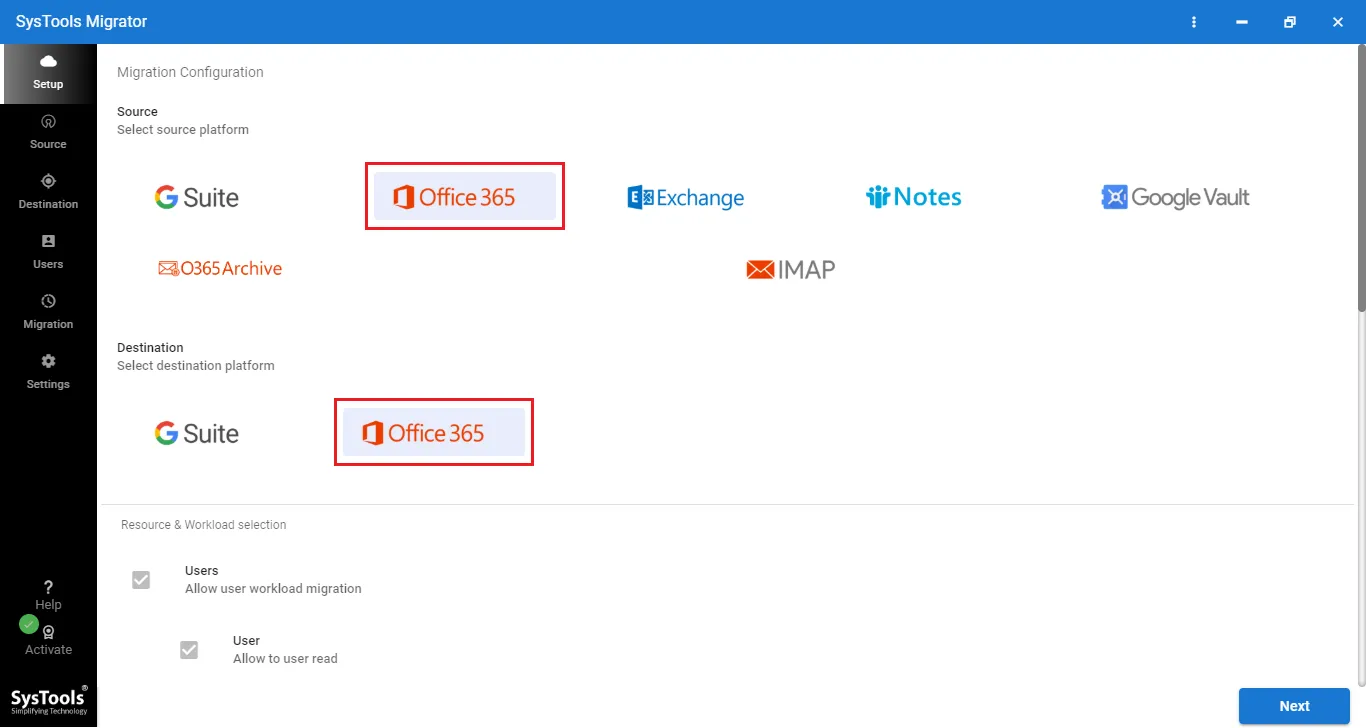The height and width of the screenshot is (728, 1366).
Task: Choose Exchange as source platform
Action: [686, 197]
